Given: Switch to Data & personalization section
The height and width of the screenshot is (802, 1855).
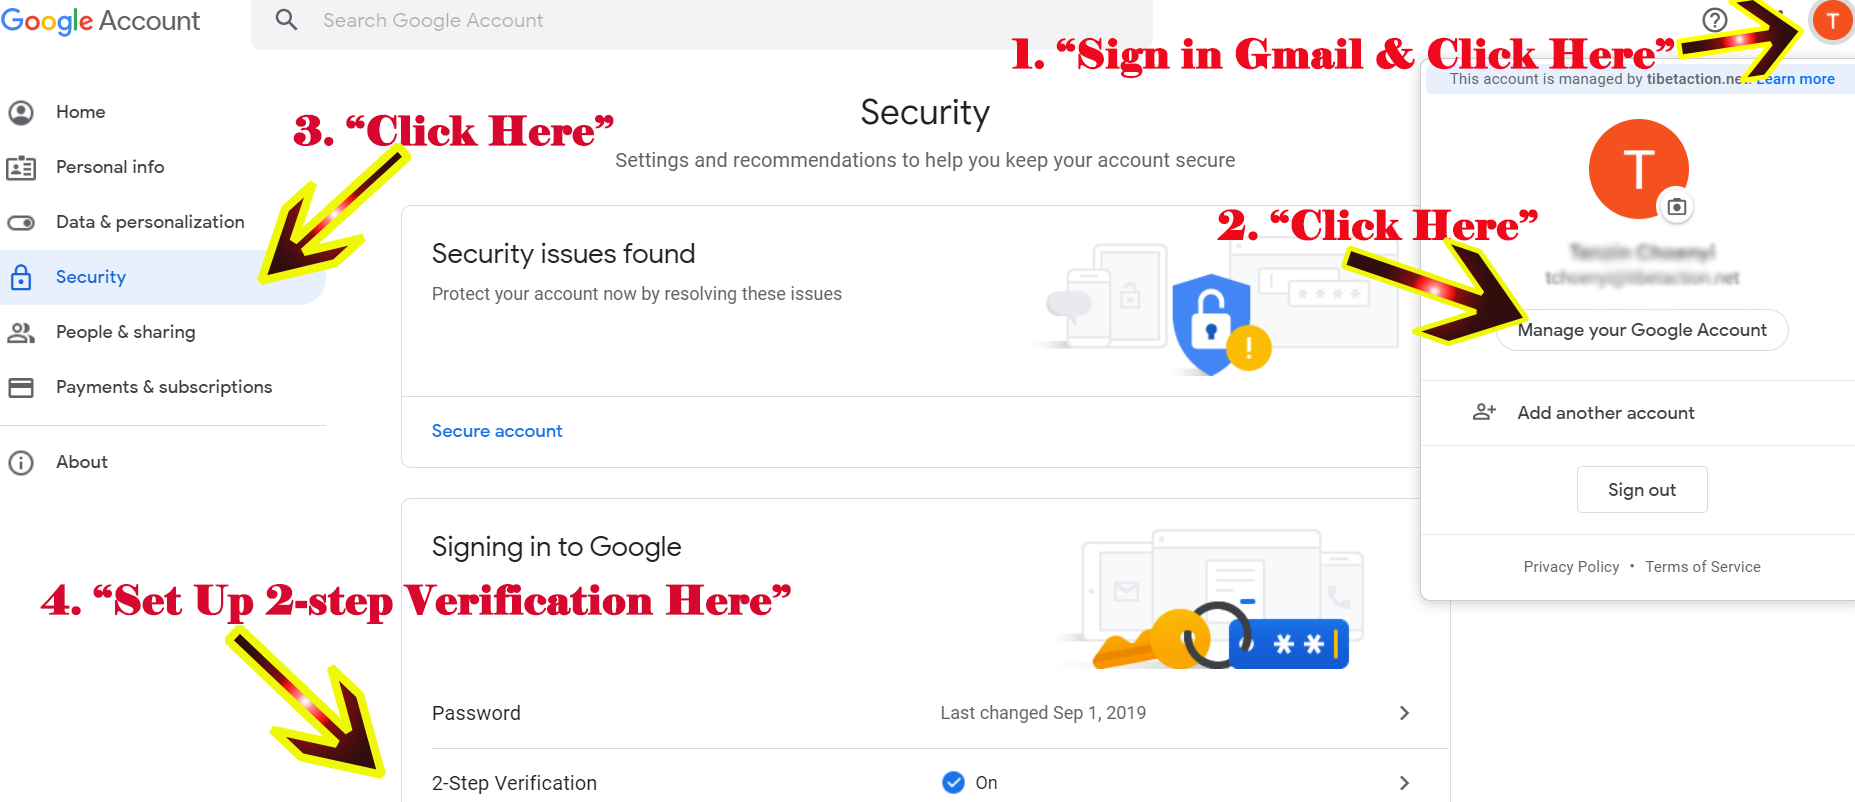Looking at the screenshot, I should coord(150,222).
